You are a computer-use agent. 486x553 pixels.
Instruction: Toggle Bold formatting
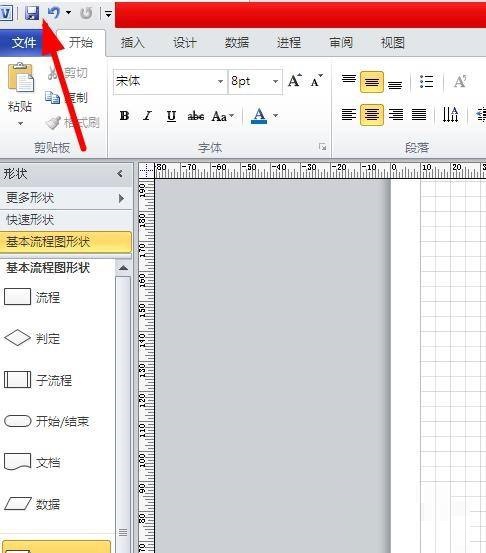pos(124,115)
